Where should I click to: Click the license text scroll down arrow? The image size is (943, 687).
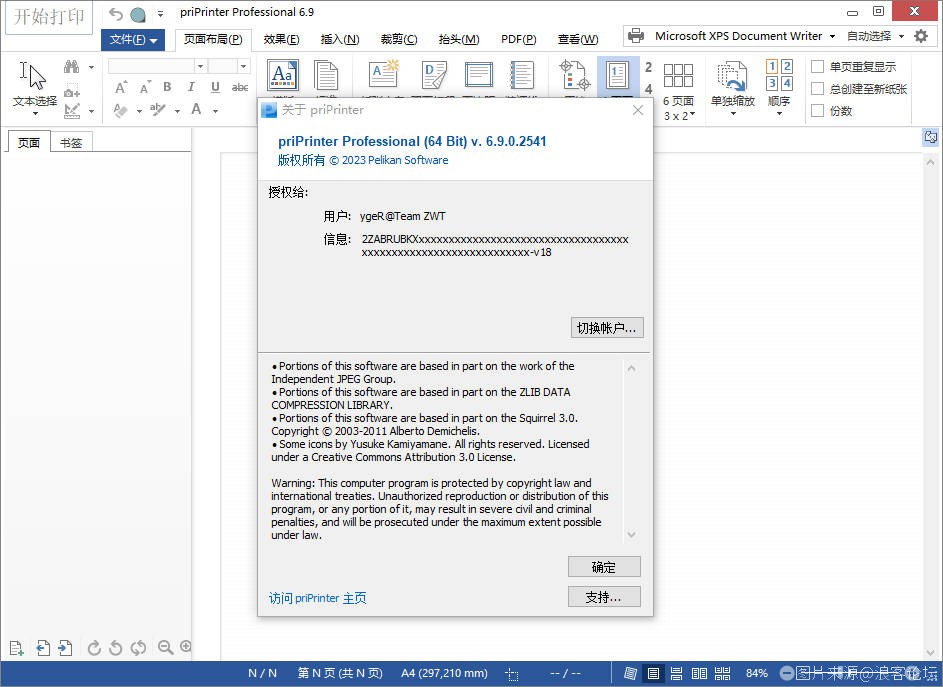pos(631,534)
